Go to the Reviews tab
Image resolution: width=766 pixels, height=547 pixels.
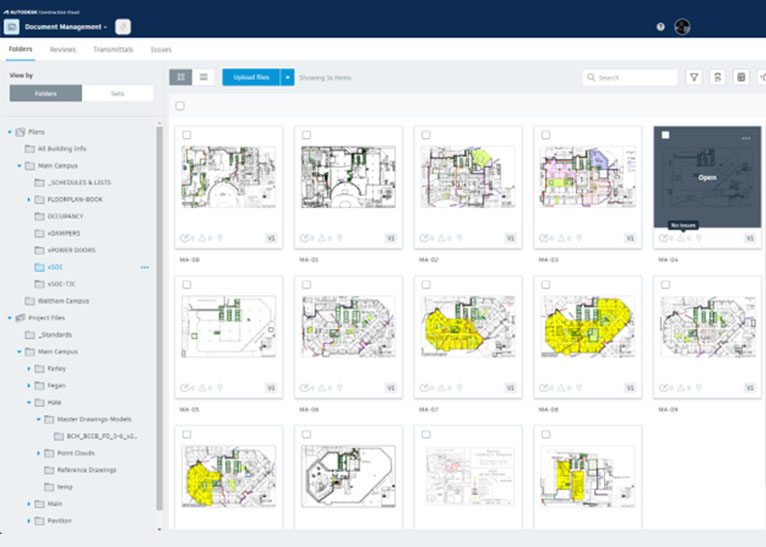(63, 49)
